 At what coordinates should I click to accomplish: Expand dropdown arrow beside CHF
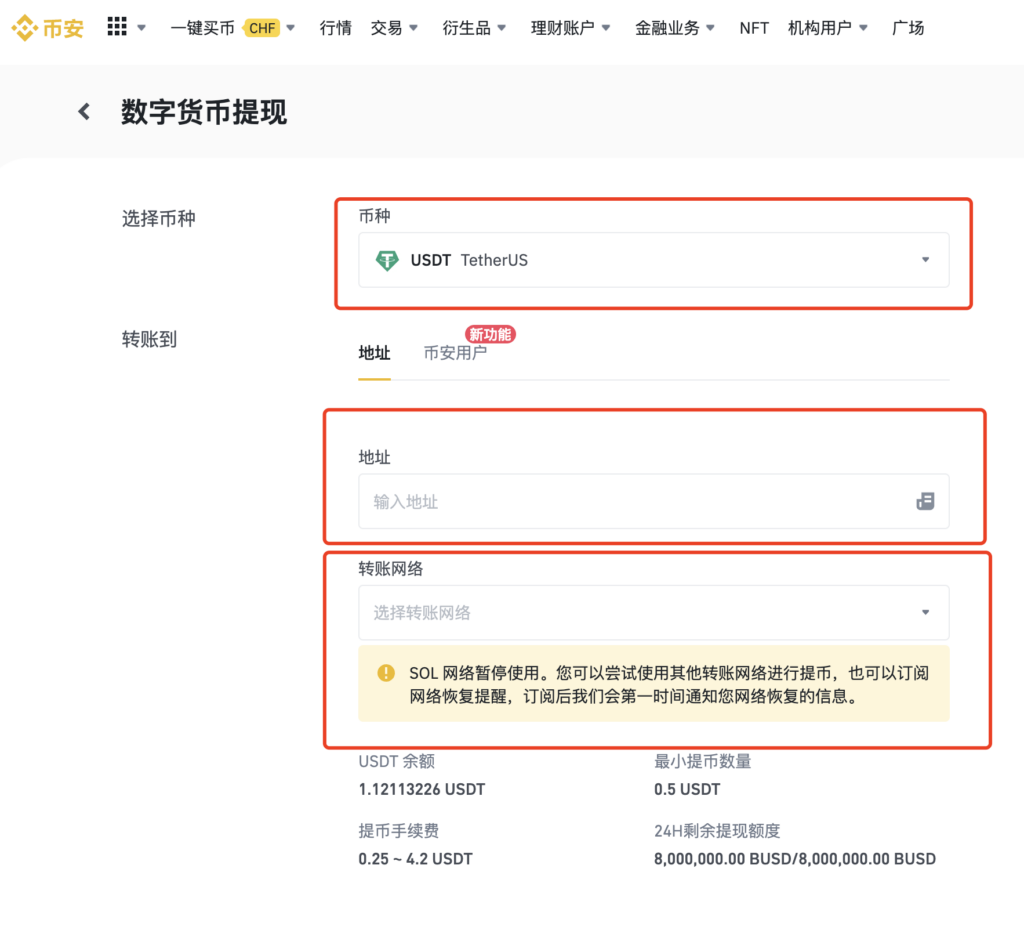coord(291,28)
